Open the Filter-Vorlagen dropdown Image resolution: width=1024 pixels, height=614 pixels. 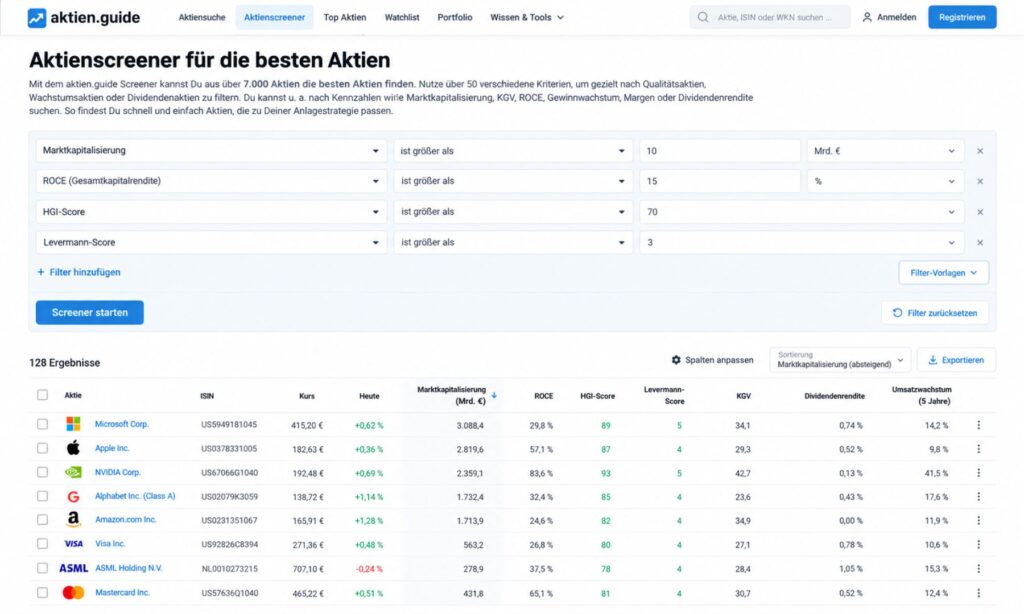[944, 273]
